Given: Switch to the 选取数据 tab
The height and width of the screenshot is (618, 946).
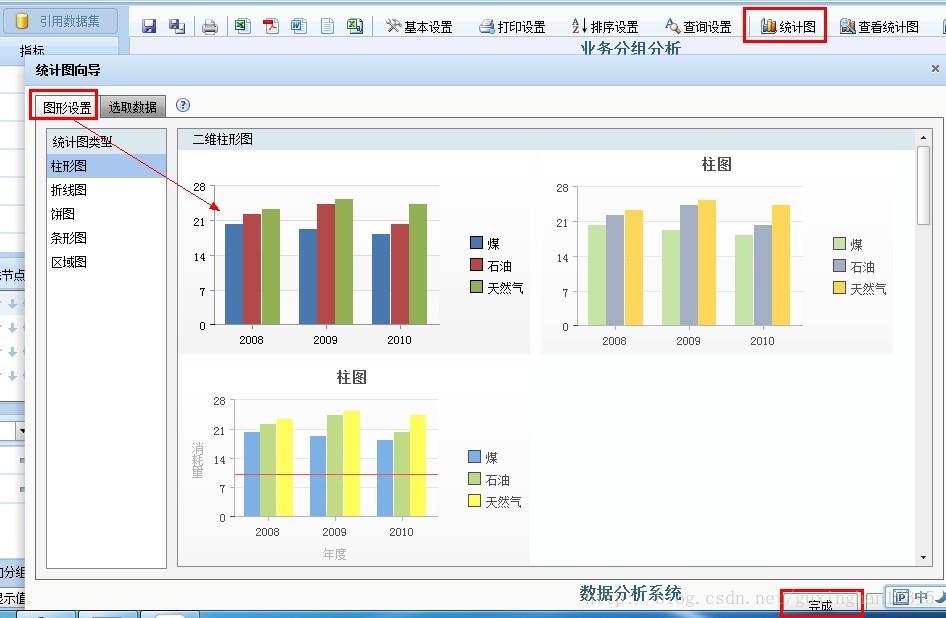Looking at the screenshot, I should tap(133, 107).
